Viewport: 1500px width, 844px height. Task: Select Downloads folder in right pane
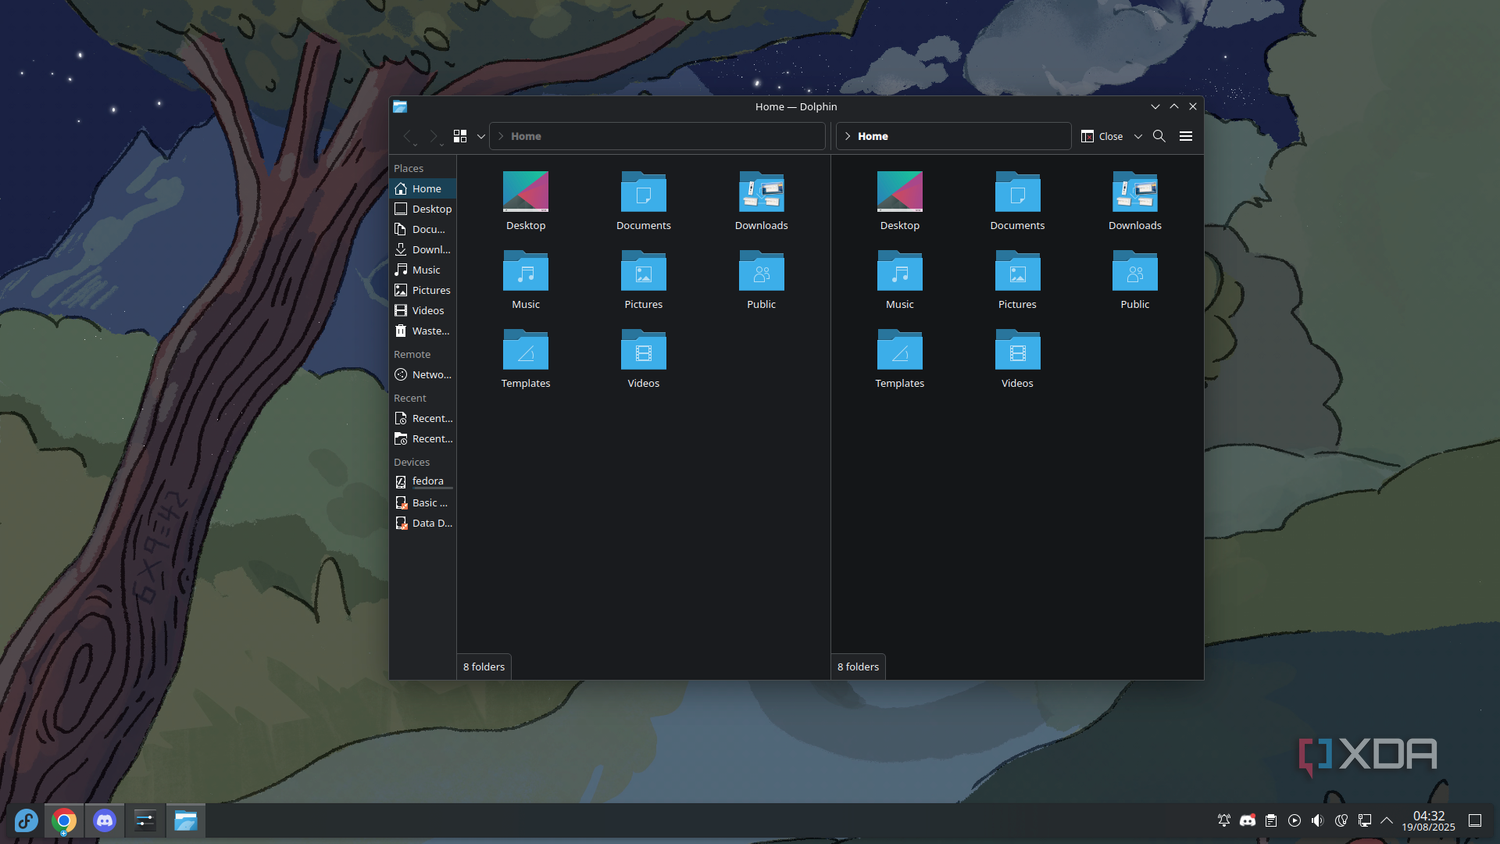(x=1135, y=200)
